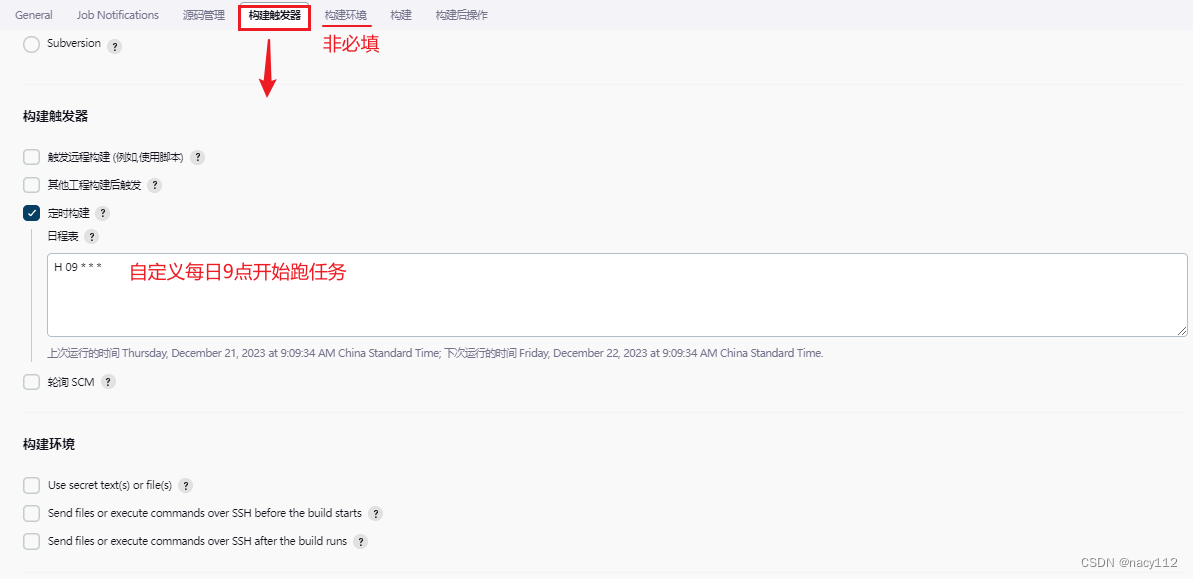Switch to Job Notifications tab
Image resolution: width=1193 pixels, height=579 pixels.
(118, 15)
